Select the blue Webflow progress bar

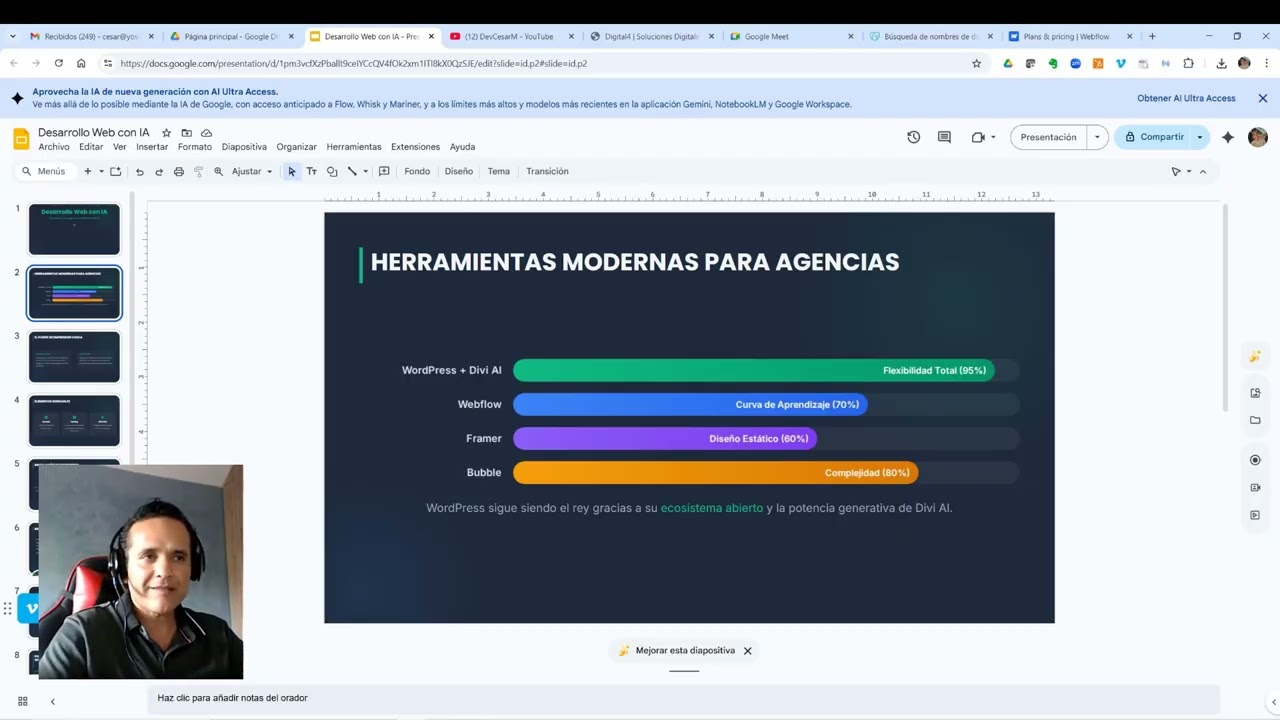690,404
